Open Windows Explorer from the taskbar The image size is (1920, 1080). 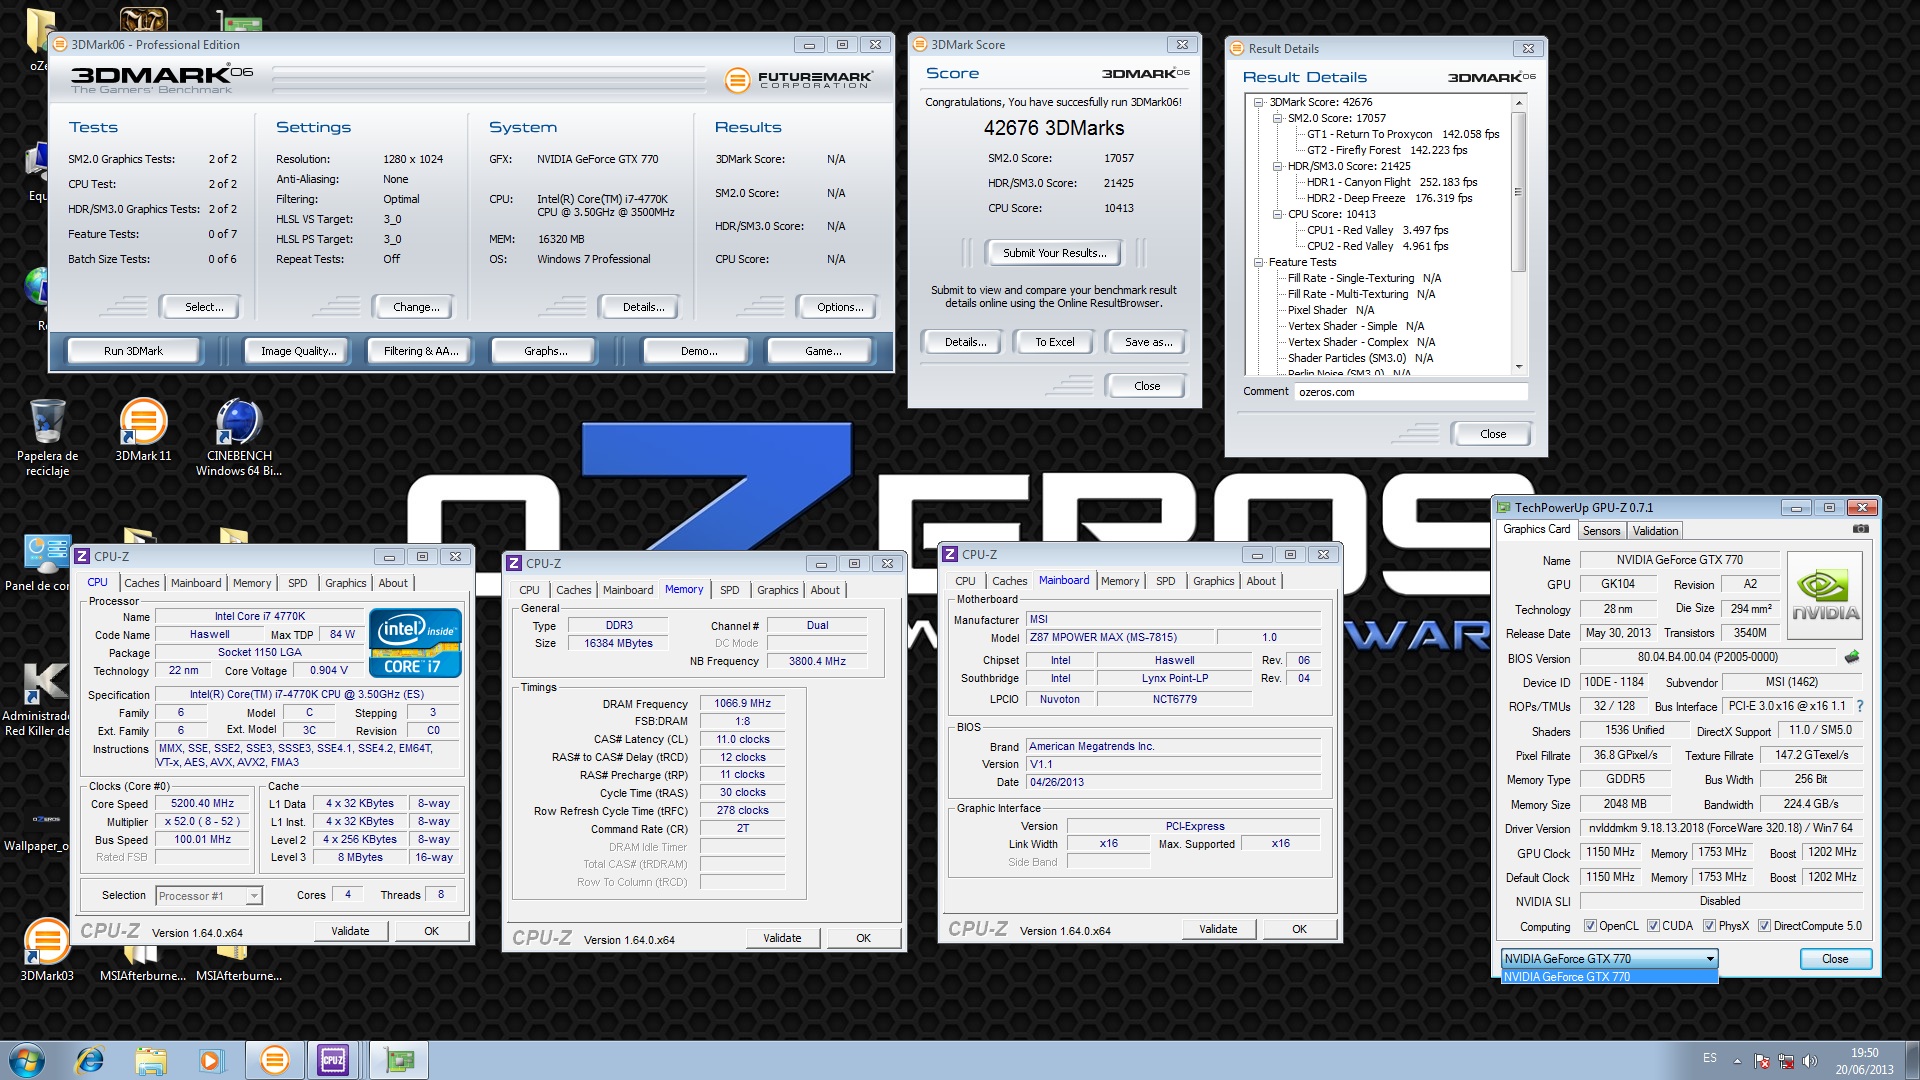(150, 1060)
